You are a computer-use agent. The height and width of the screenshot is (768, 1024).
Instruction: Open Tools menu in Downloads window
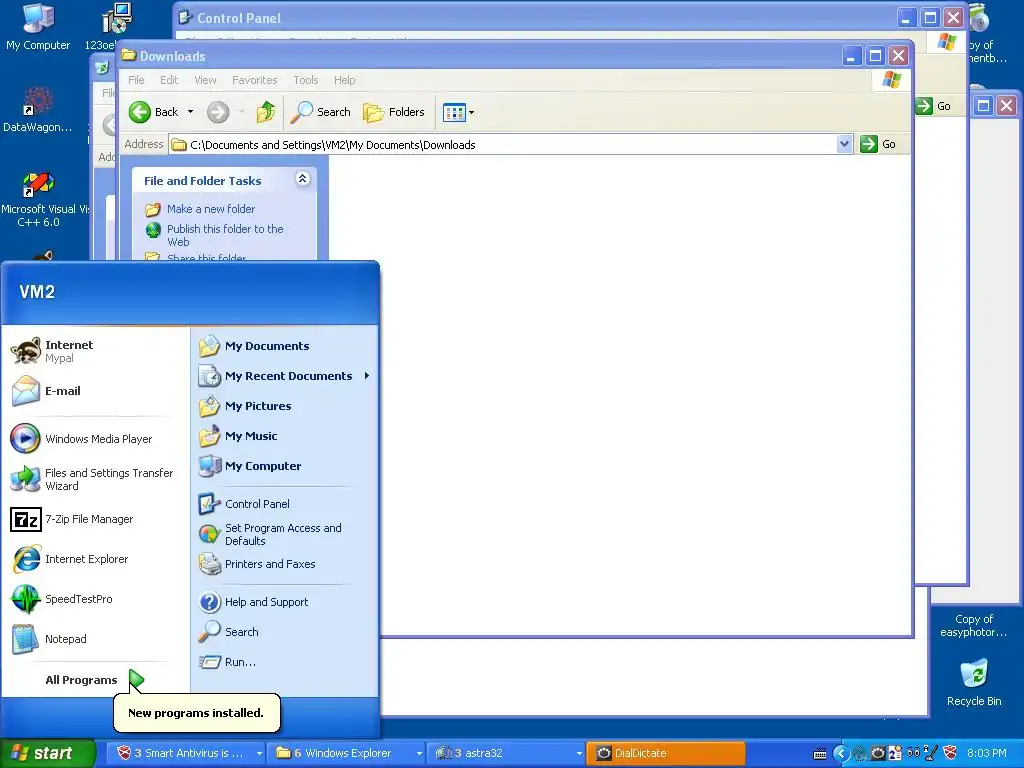coord(306,80)
